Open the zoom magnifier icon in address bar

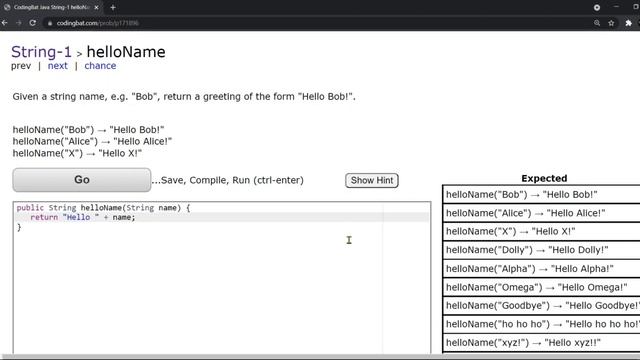tap(597, 23)
